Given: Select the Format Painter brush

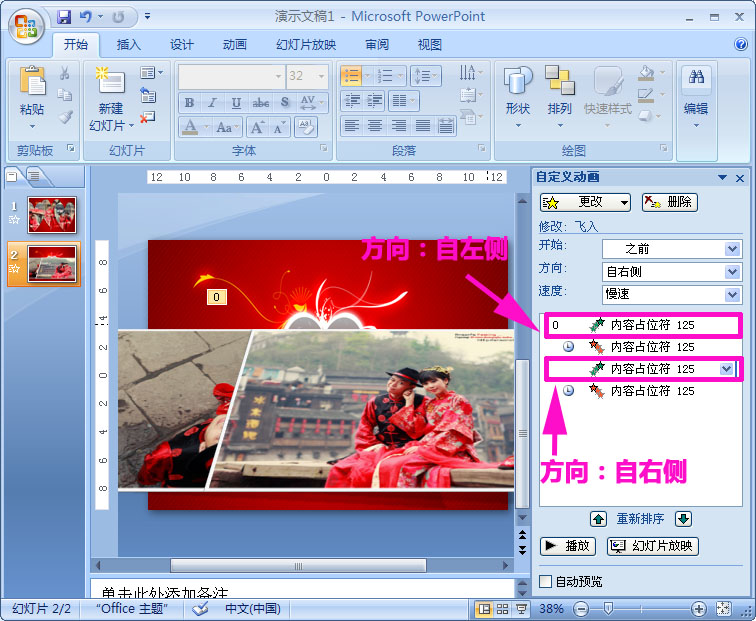Looking at the screenshot, I should click(65, 117).
